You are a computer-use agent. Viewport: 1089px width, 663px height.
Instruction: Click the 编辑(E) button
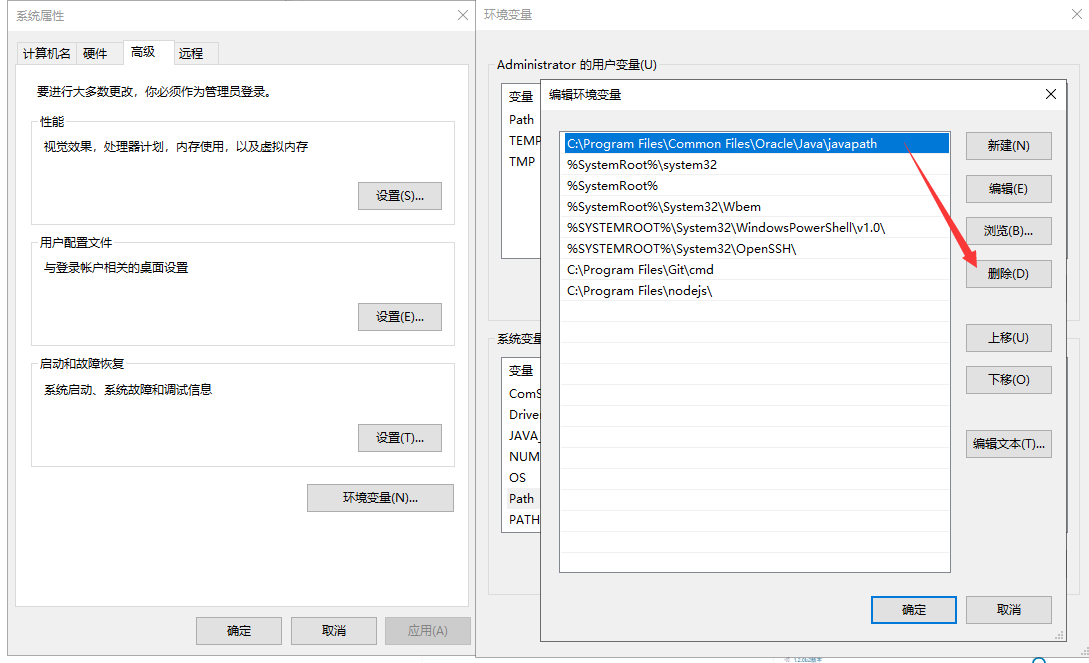click(1008, 188)
